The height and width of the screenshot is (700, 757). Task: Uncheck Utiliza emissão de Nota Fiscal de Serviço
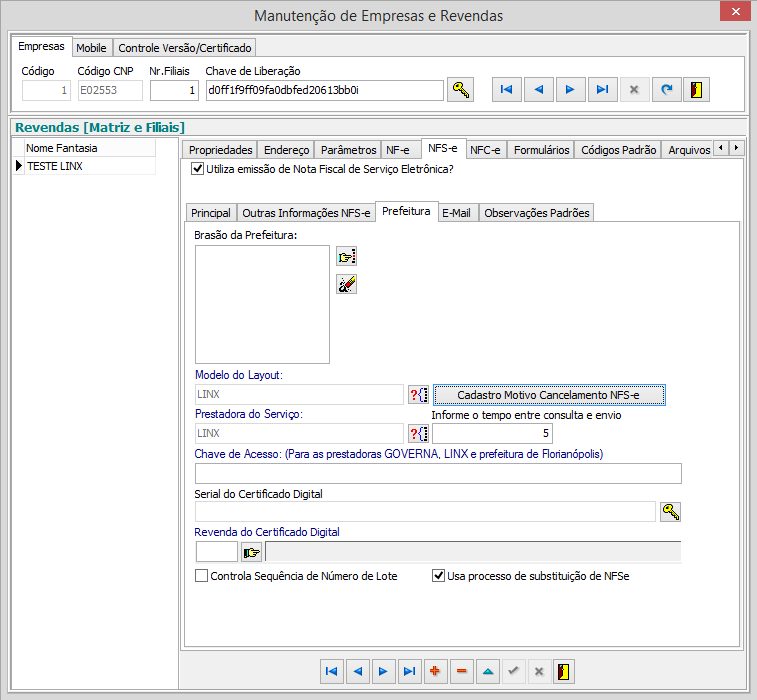[197, 170]
